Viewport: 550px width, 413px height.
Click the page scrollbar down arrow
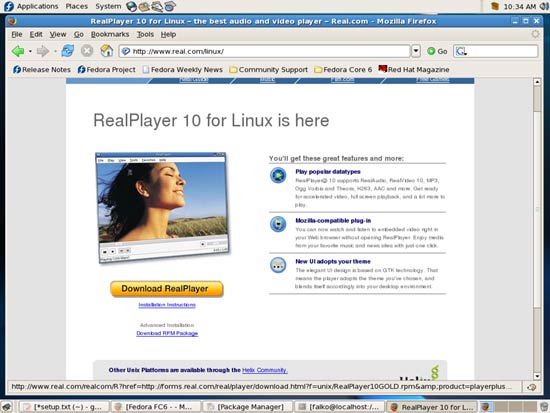point(537,376)
